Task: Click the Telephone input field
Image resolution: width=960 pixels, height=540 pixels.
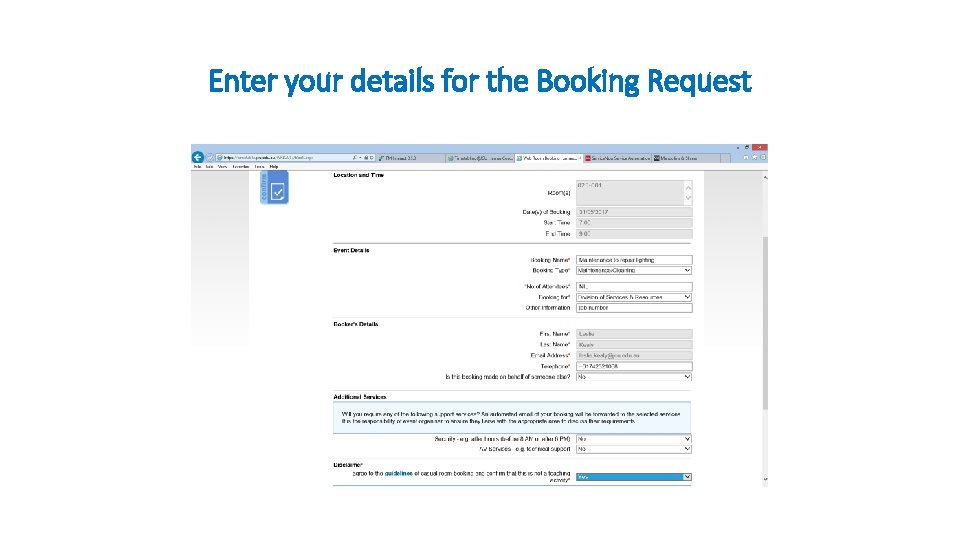Action: (x=634, y=366)
